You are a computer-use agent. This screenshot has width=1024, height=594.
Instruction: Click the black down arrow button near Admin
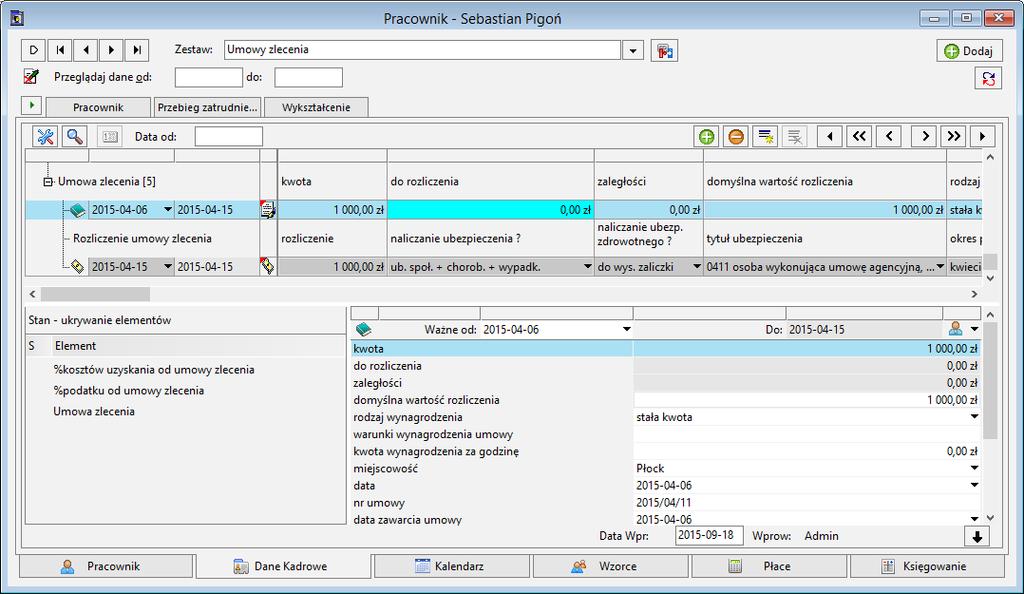[977, 537]
